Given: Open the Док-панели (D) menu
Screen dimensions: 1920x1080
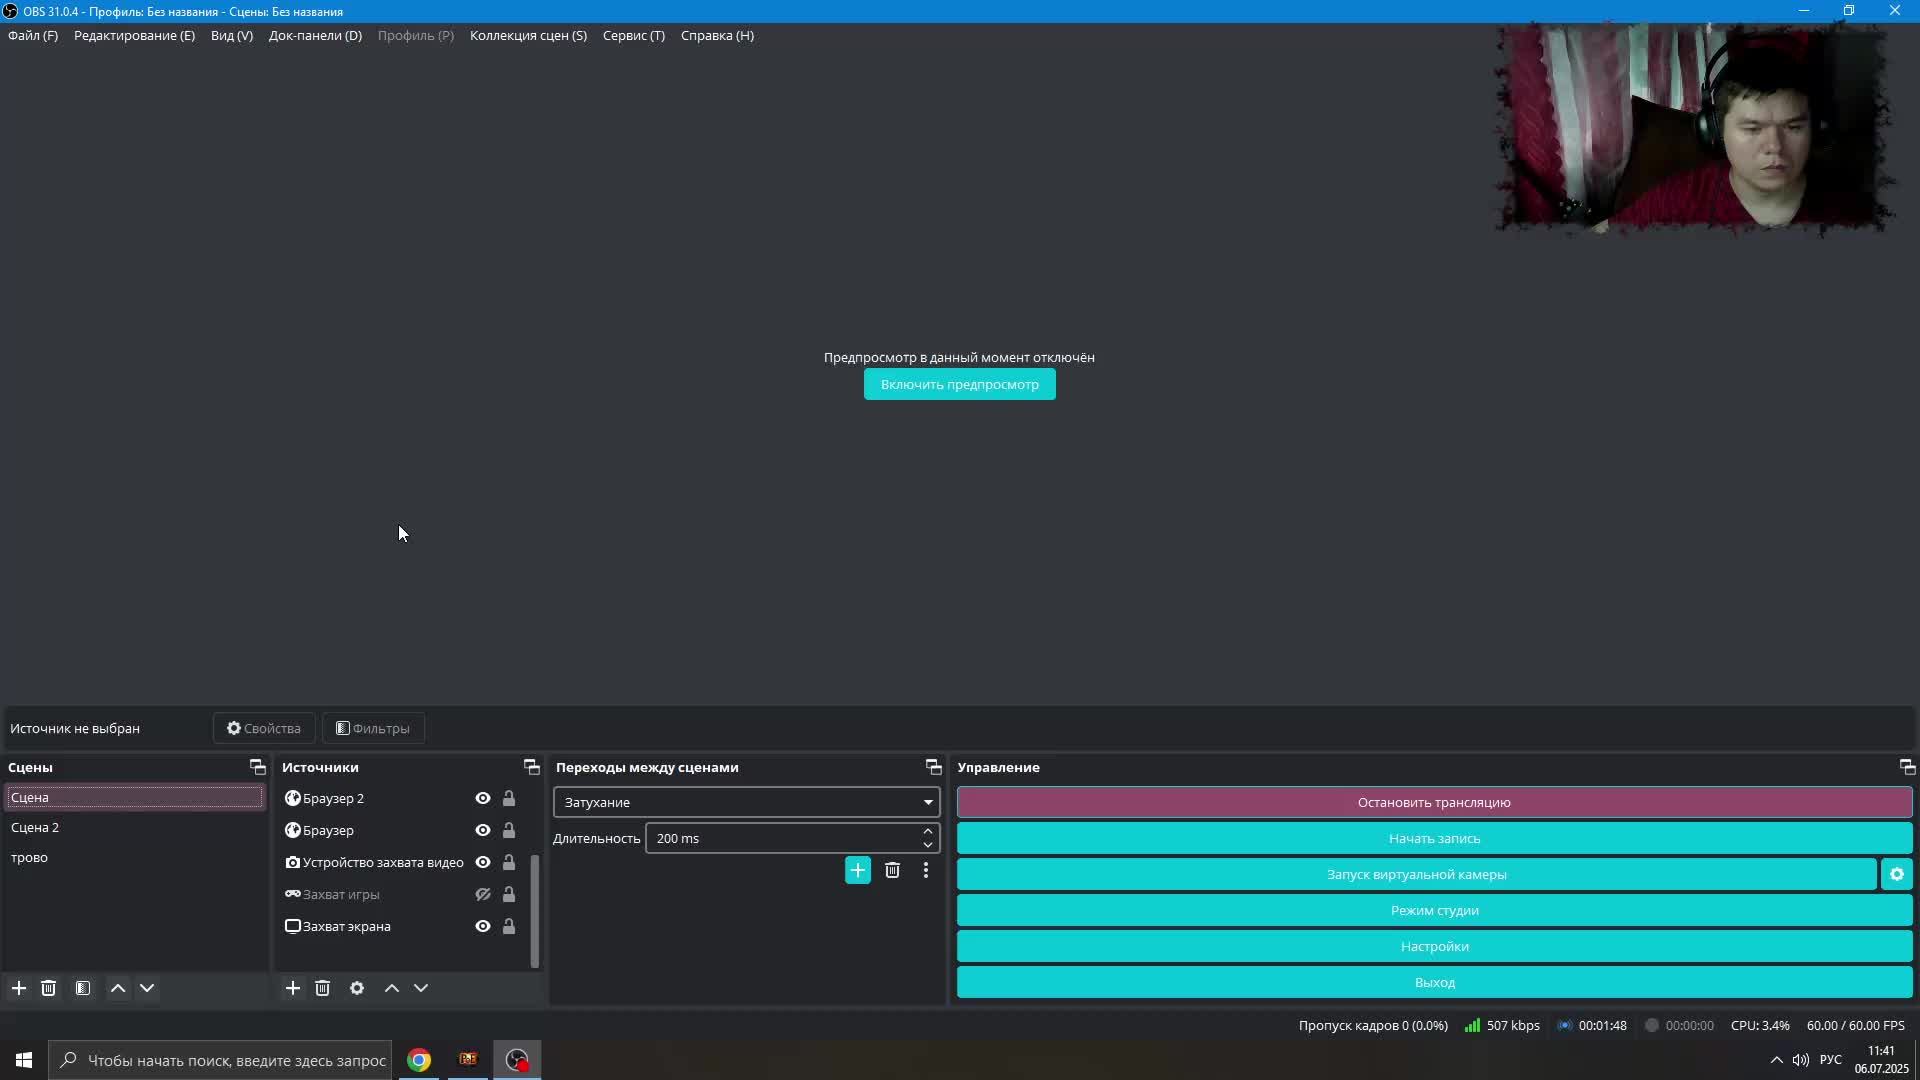Looking at the screenshot, I should pyautogui.click(x=315, y=35).
